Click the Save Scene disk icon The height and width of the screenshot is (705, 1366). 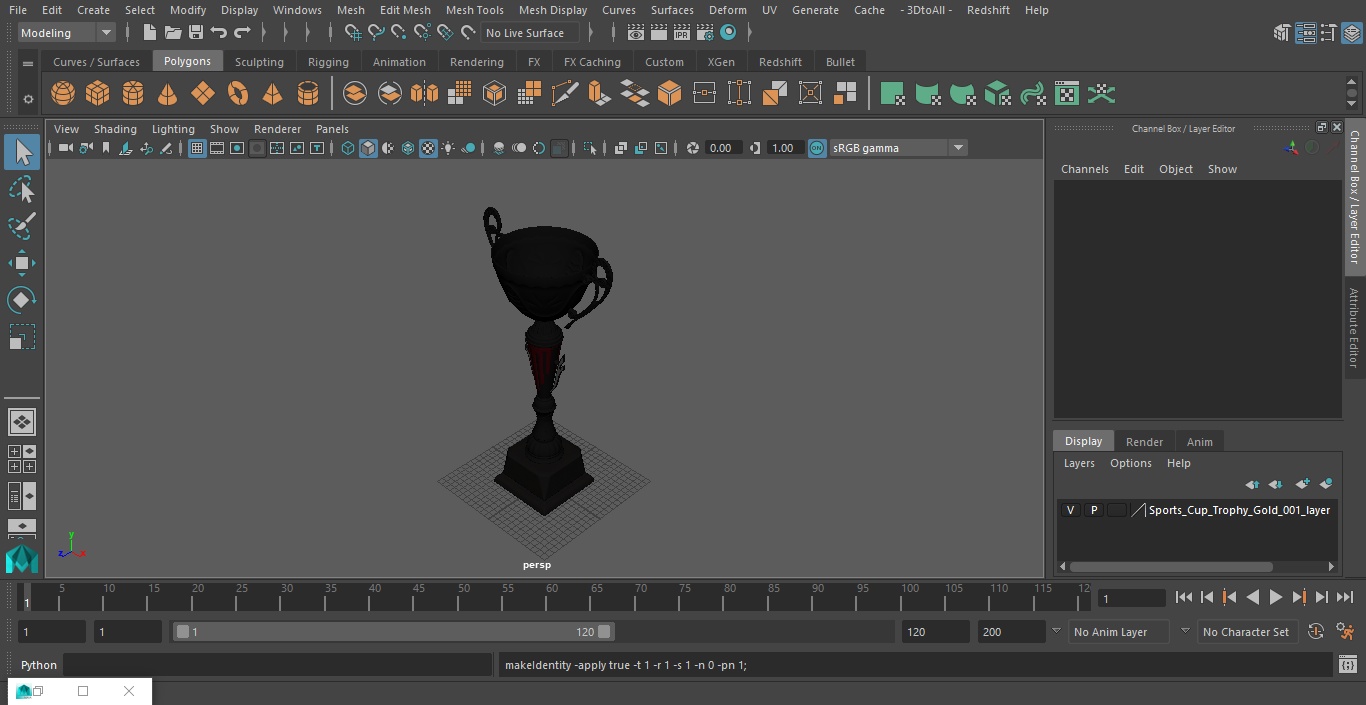pyautogui.click(x=196, y=33)
